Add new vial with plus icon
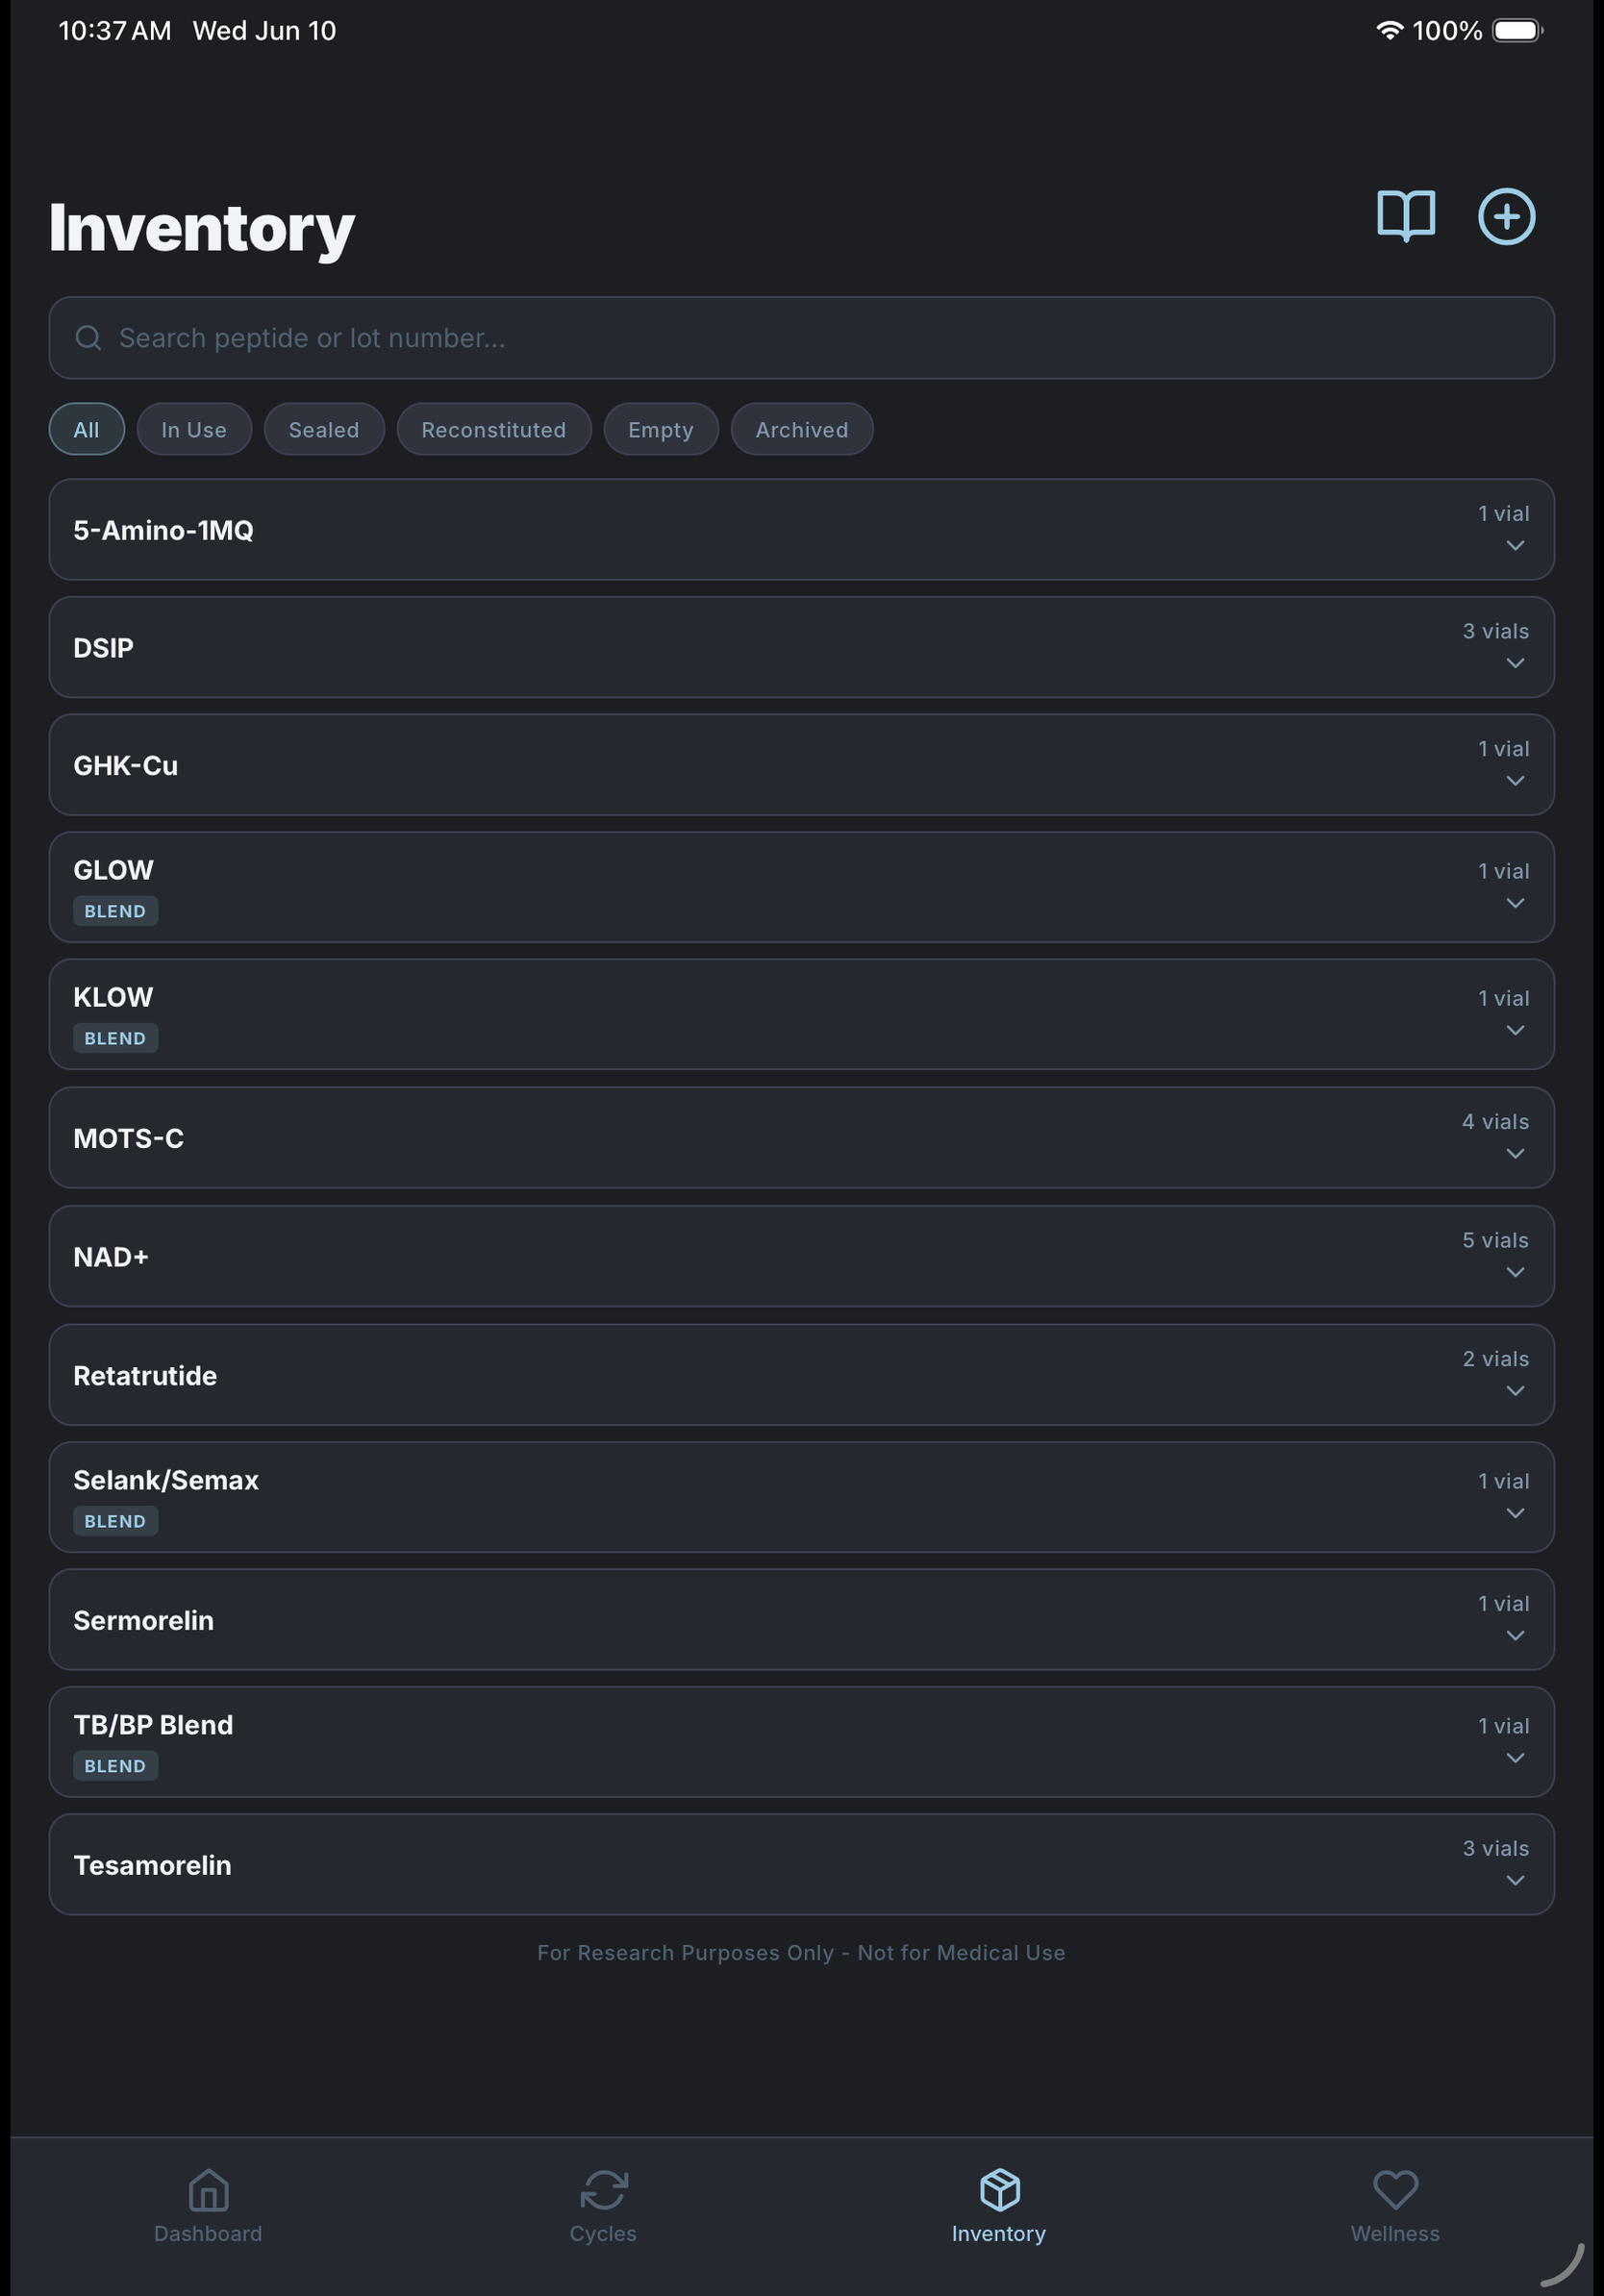Image resolution: width=1604 pixels, height=2296 pixels. (x=1507, y=216)
